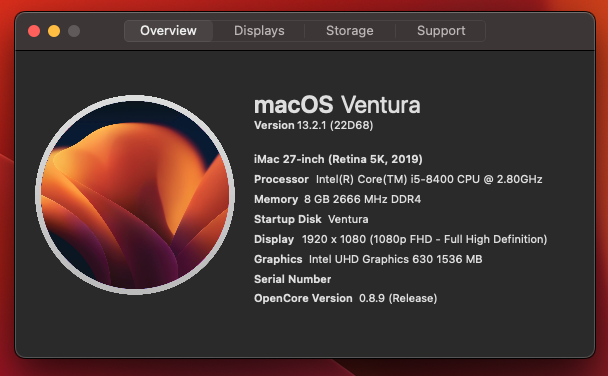Click 8 GB 2666 MHz DDR4 value
The width and height of the screenshot is (608, 376).
point(362,199)
